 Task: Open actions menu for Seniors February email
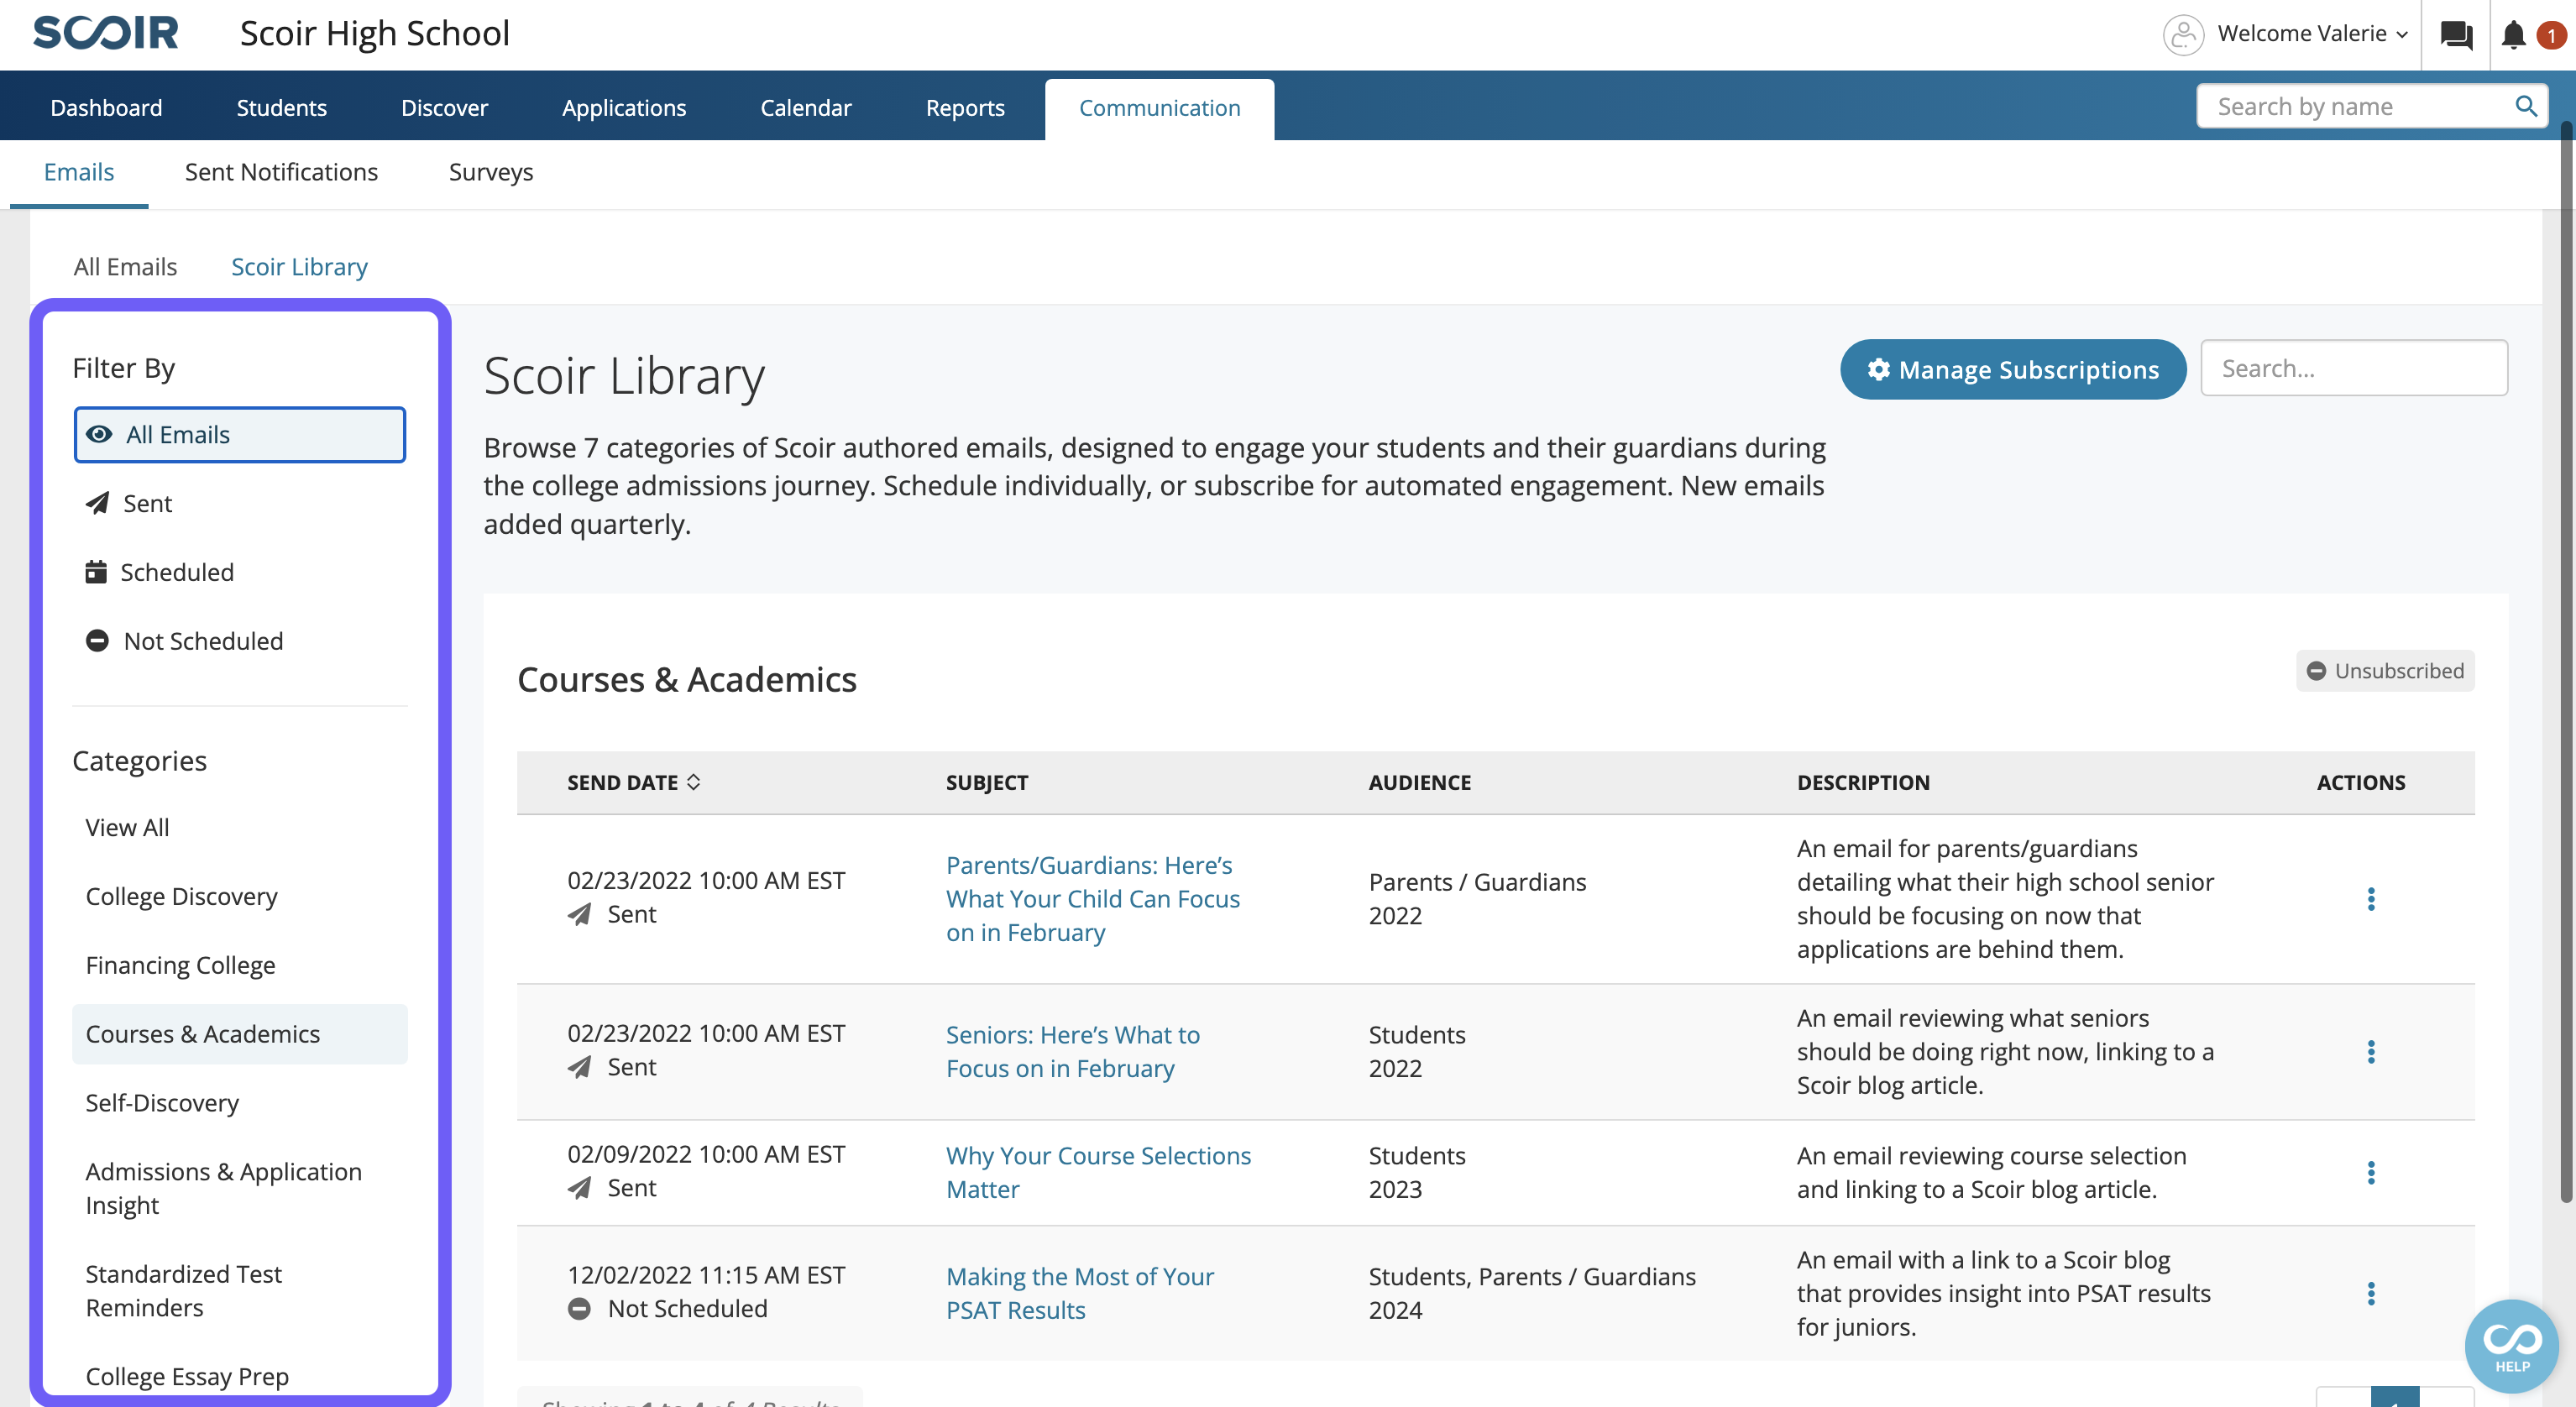(x=2370, y=1051)
